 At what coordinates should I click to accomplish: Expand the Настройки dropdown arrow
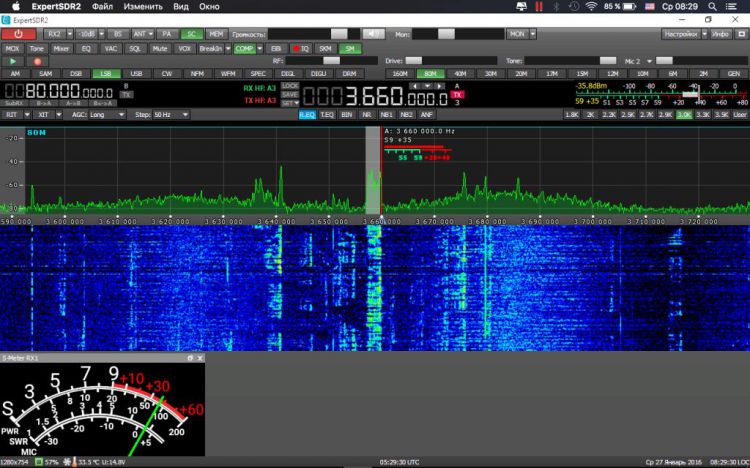(x=705, y=34)
